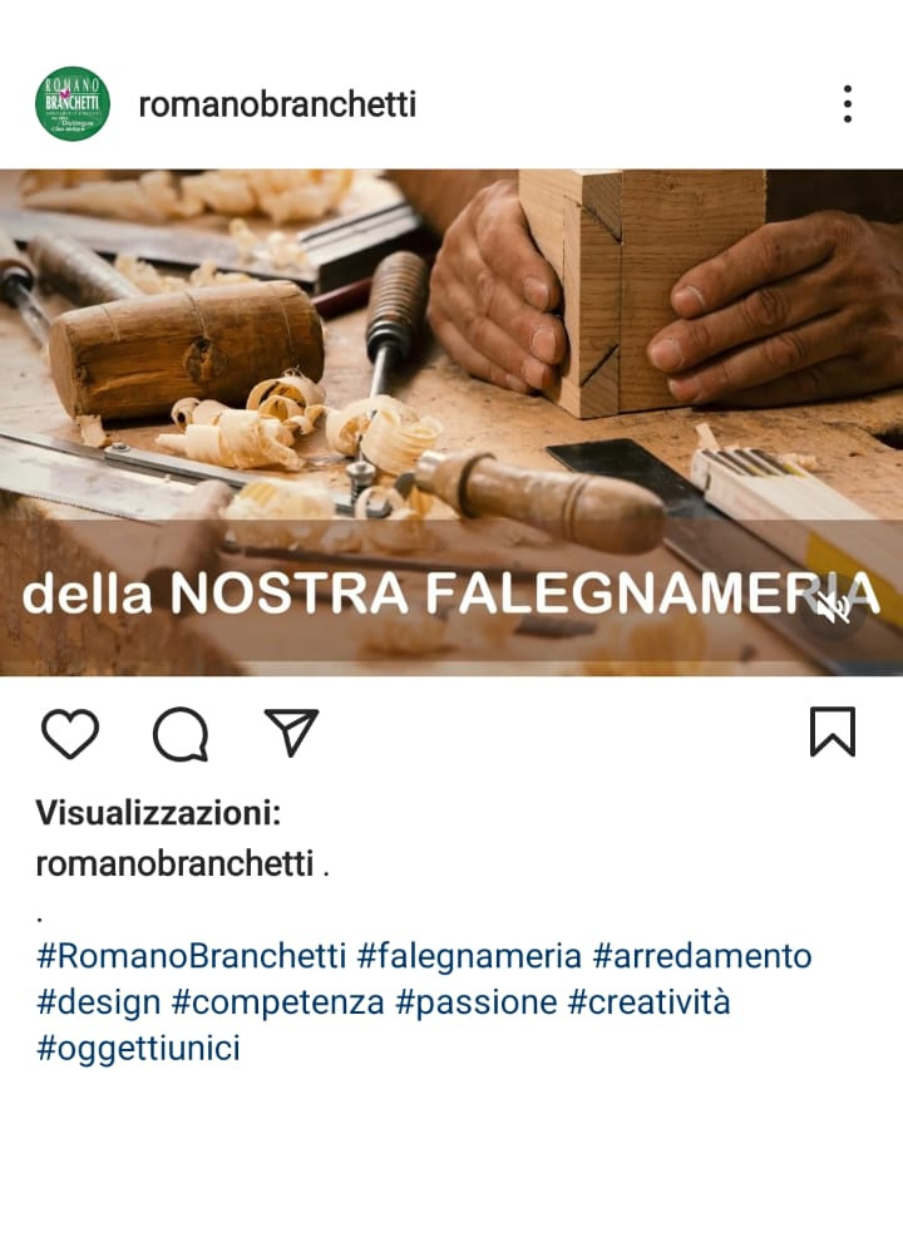The height and width of the screenshot is (1250, 903).
Task: Unmute the video using the speaker icon
Action: click(832, 606)
